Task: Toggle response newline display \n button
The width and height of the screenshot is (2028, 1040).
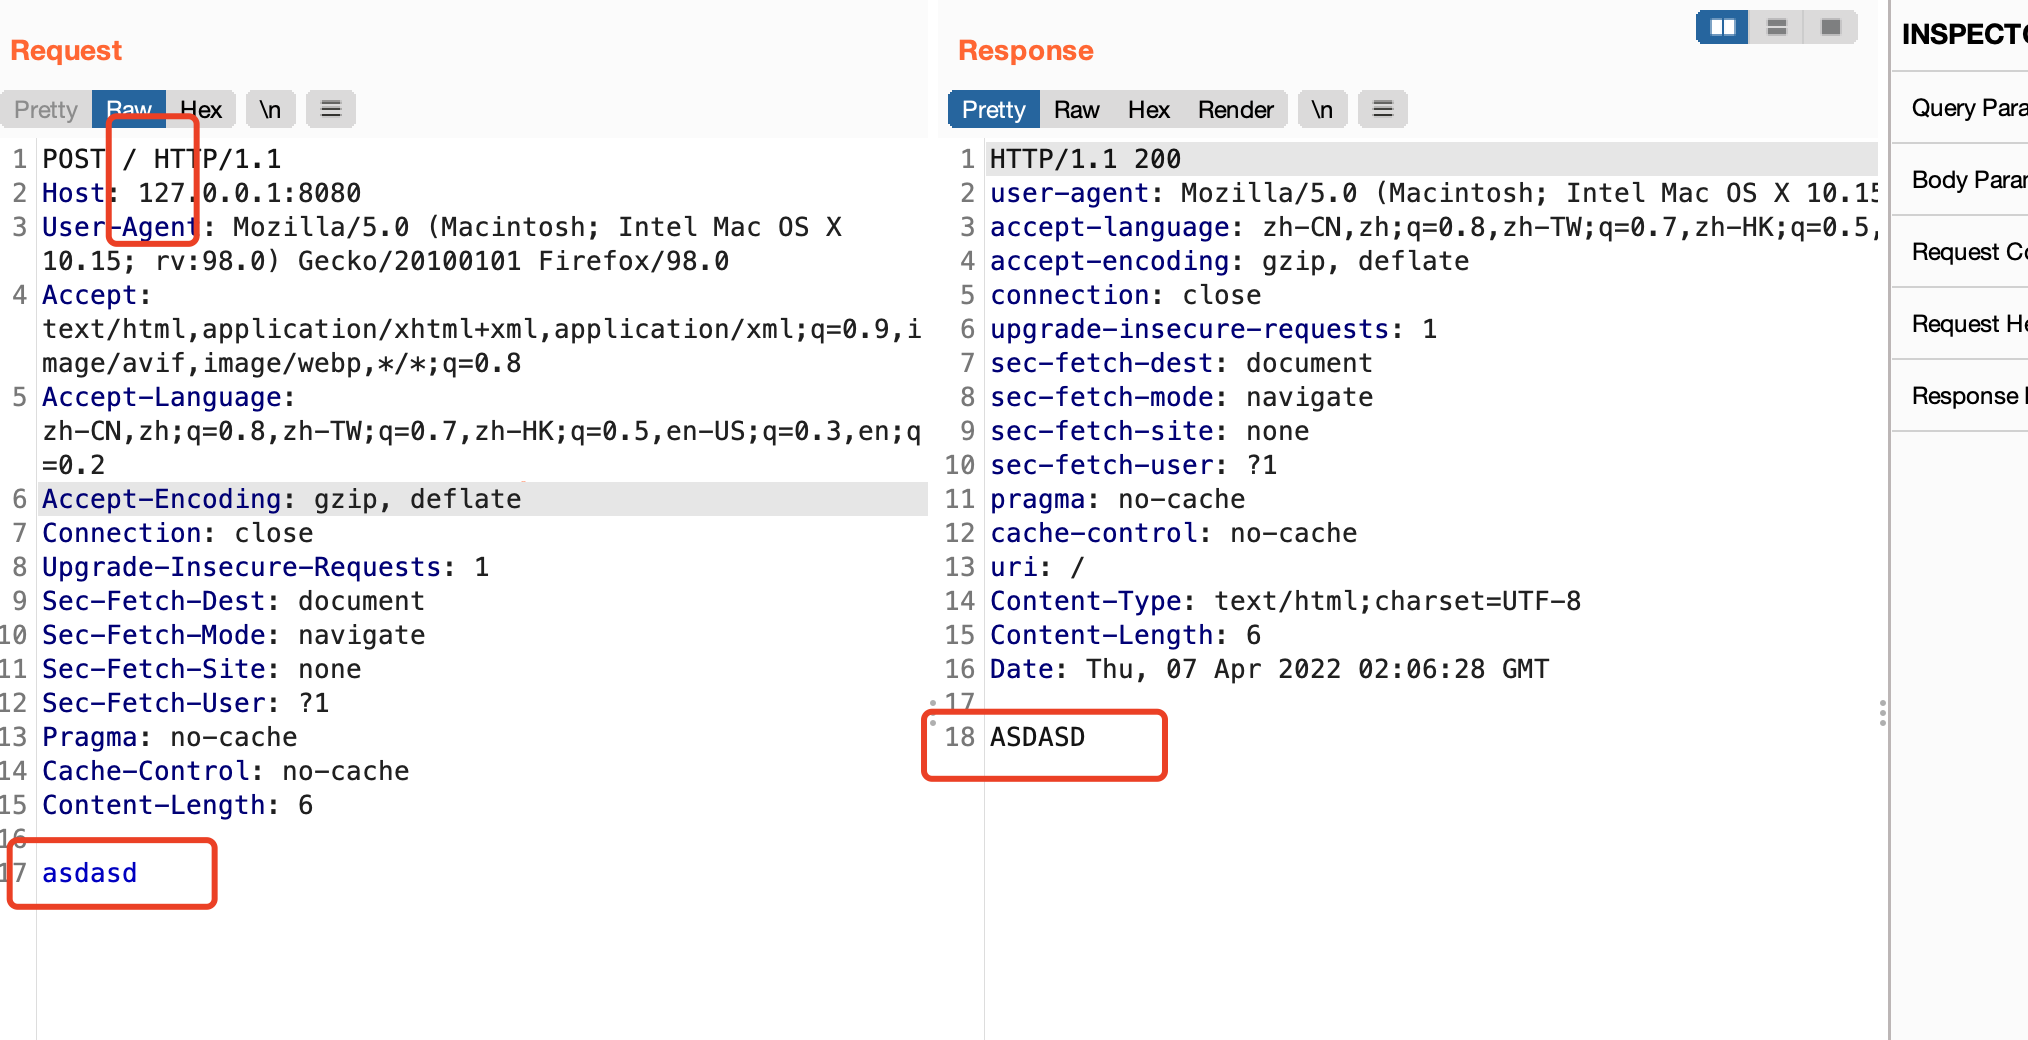Action: point(1322,109)
